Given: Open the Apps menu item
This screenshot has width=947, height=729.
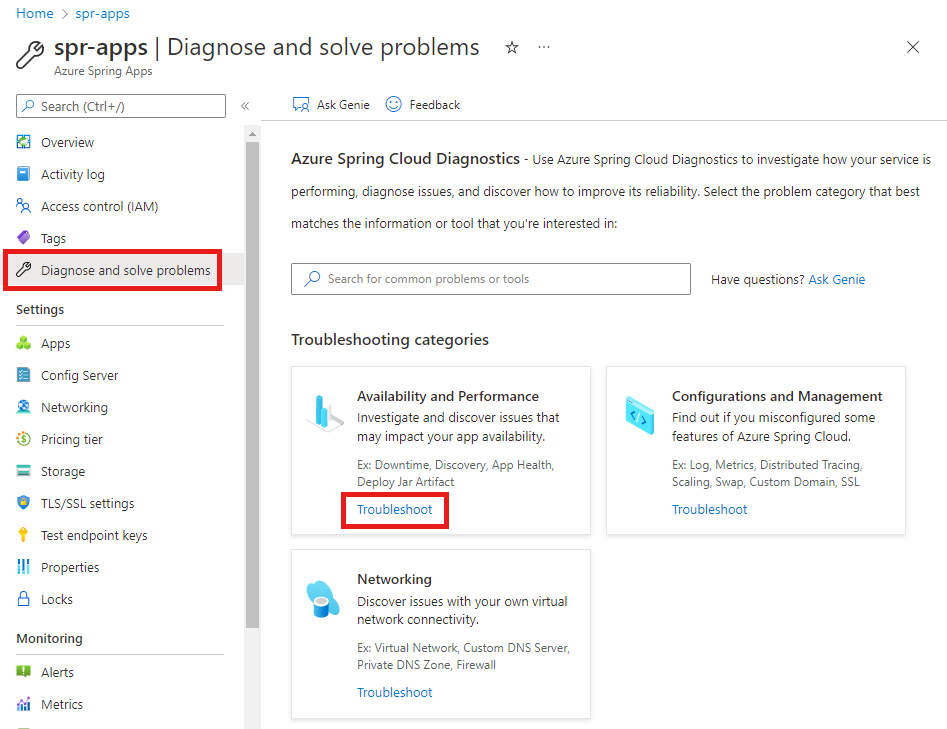Looking at the screenshot, I should [x=55, y=343].
